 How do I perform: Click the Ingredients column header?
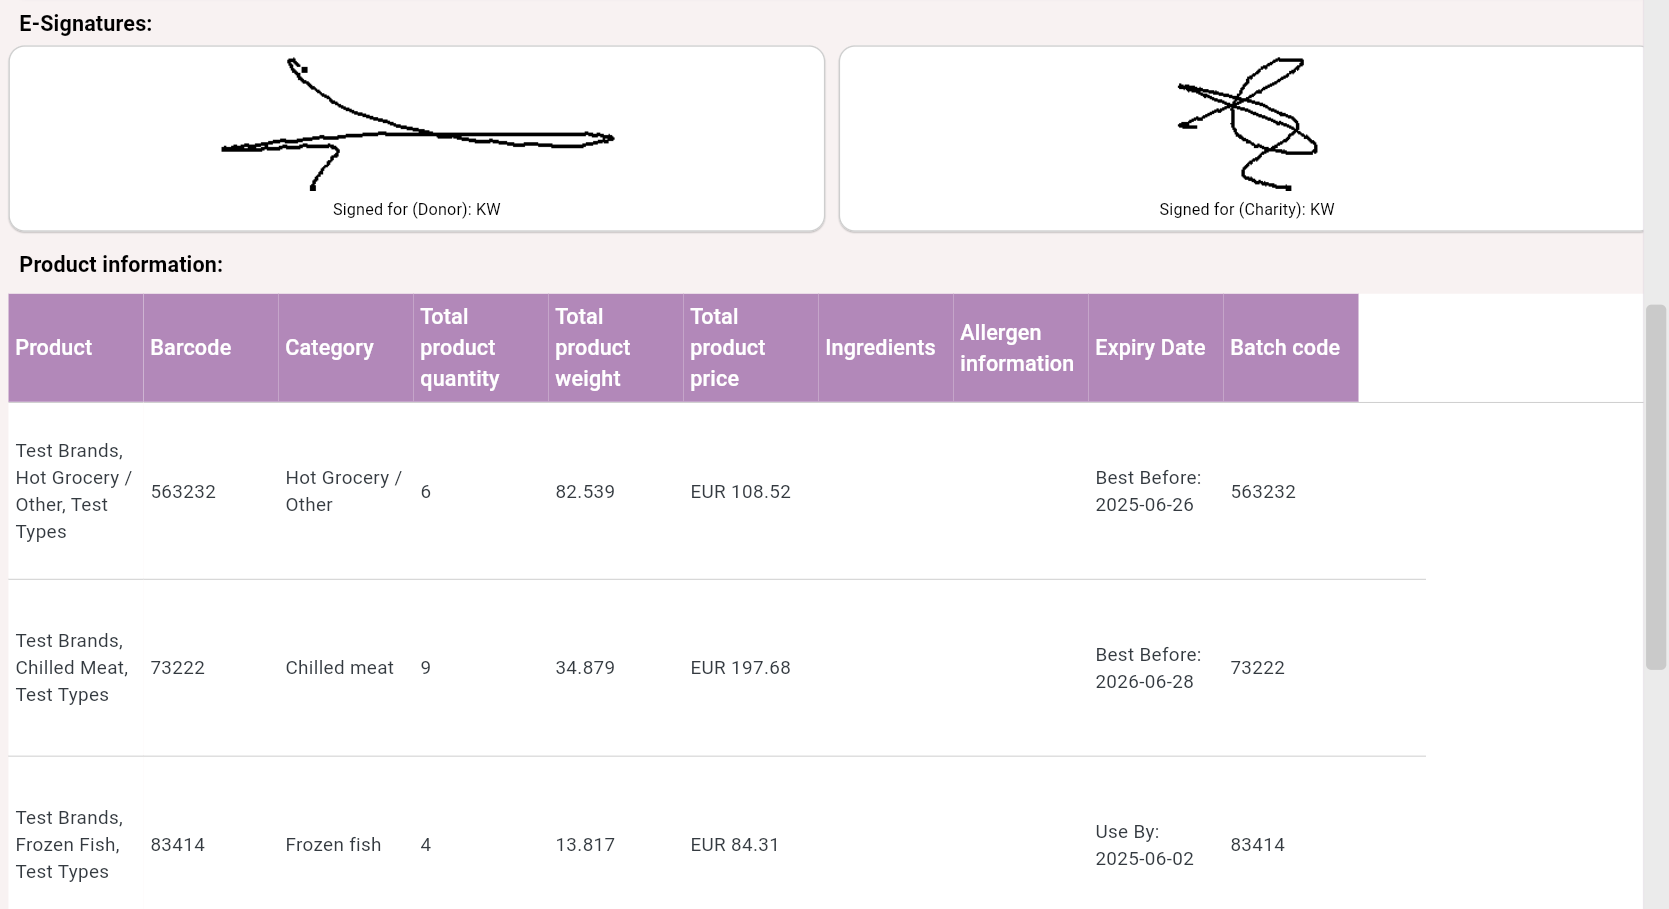click(880, 348)
